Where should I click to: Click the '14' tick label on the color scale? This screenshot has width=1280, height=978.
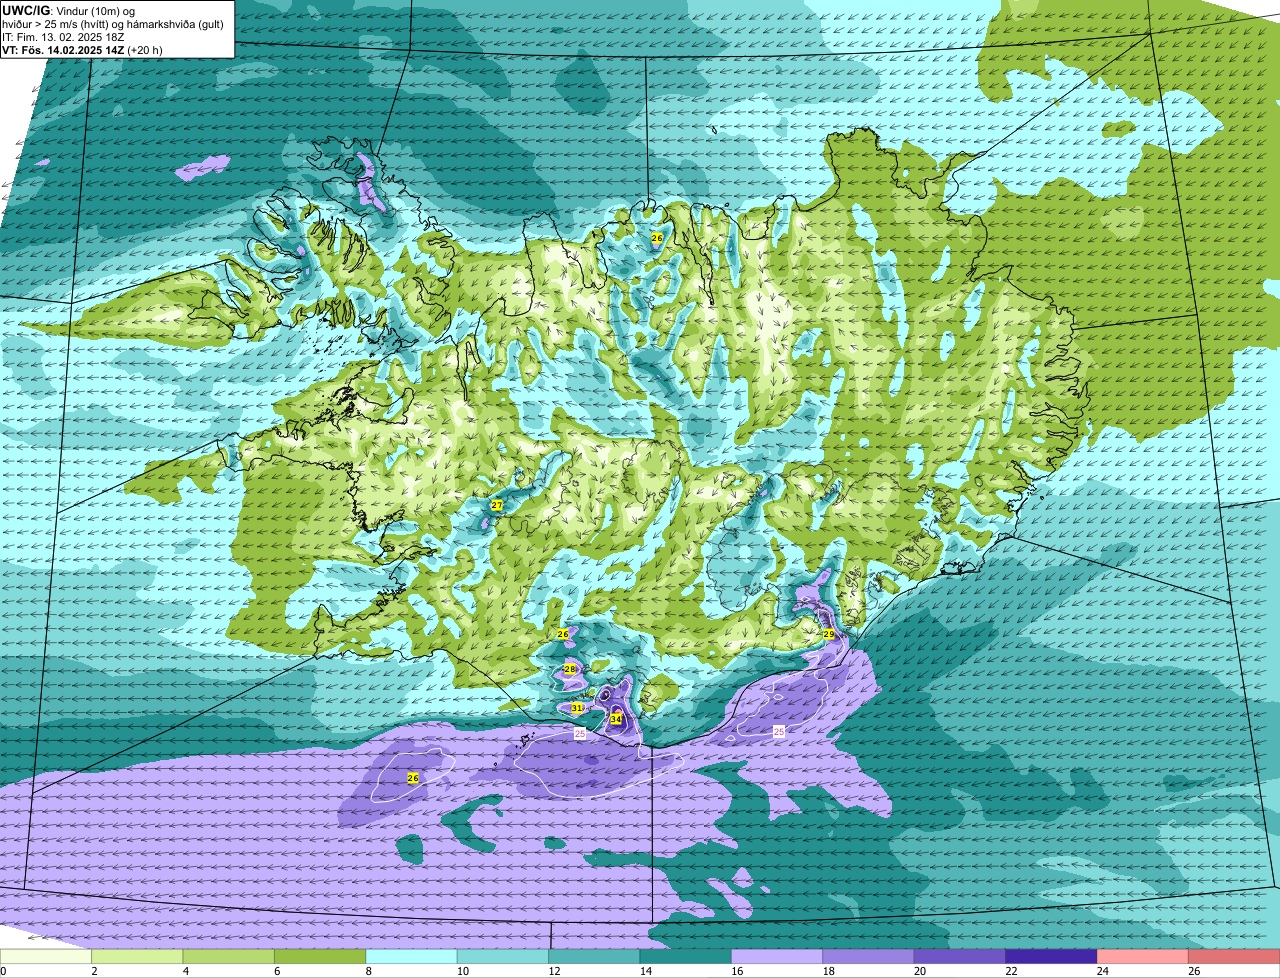point(645,971)
